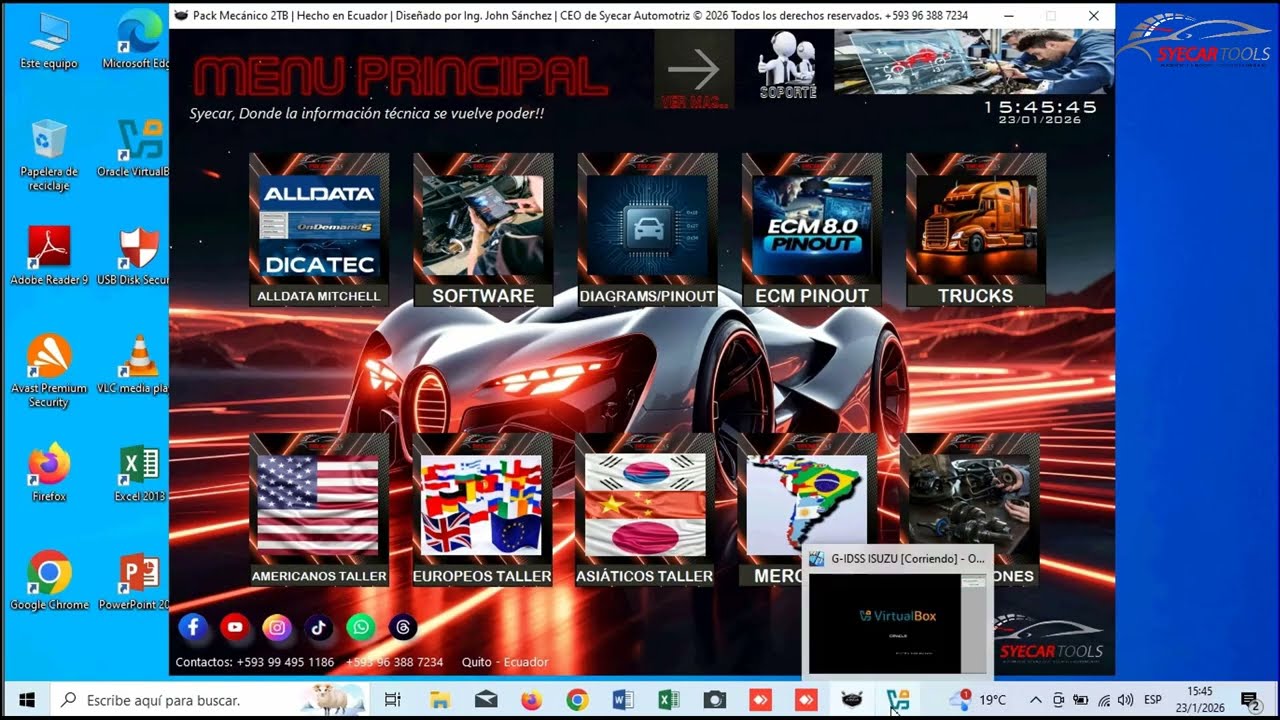Open the ECM PINOUT tile
Screen dimensions: 1280x720
[812, 230]
